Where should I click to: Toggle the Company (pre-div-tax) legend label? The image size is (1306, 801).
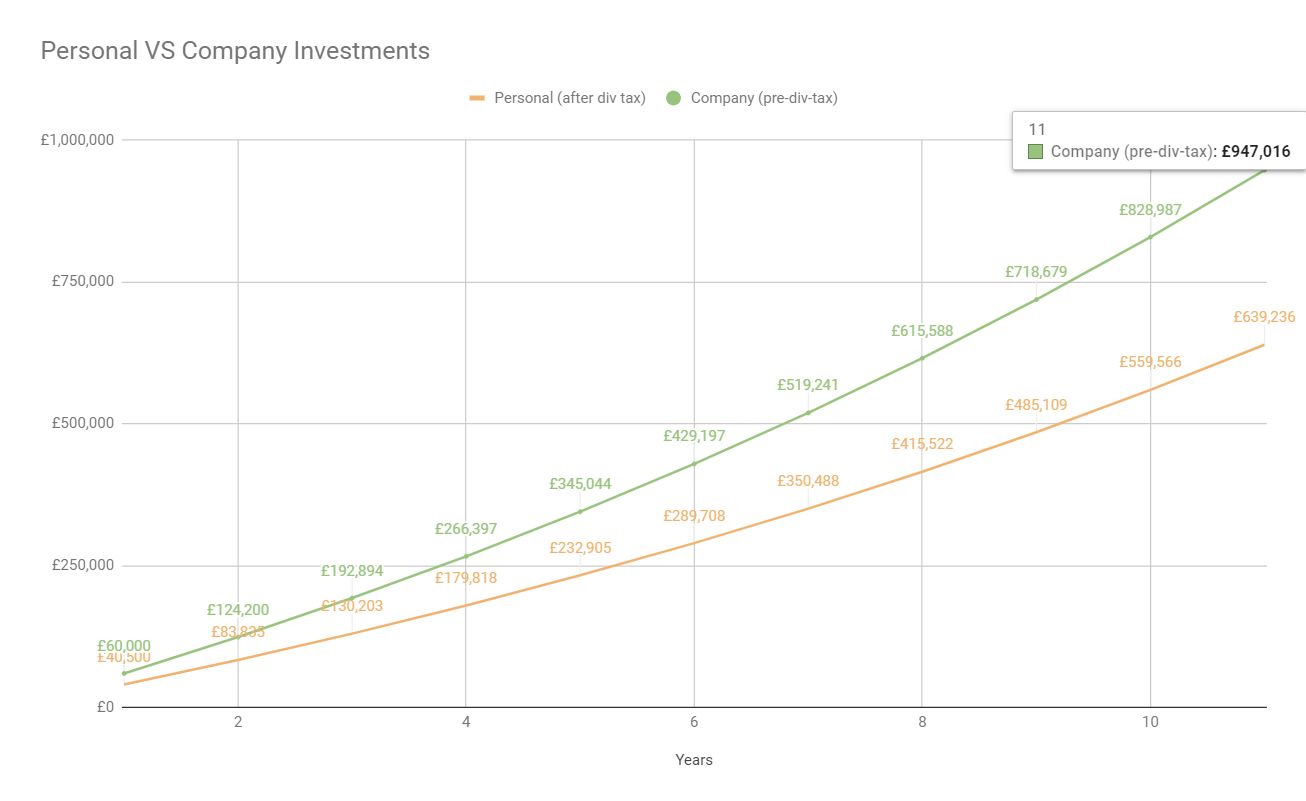point(764,98)
